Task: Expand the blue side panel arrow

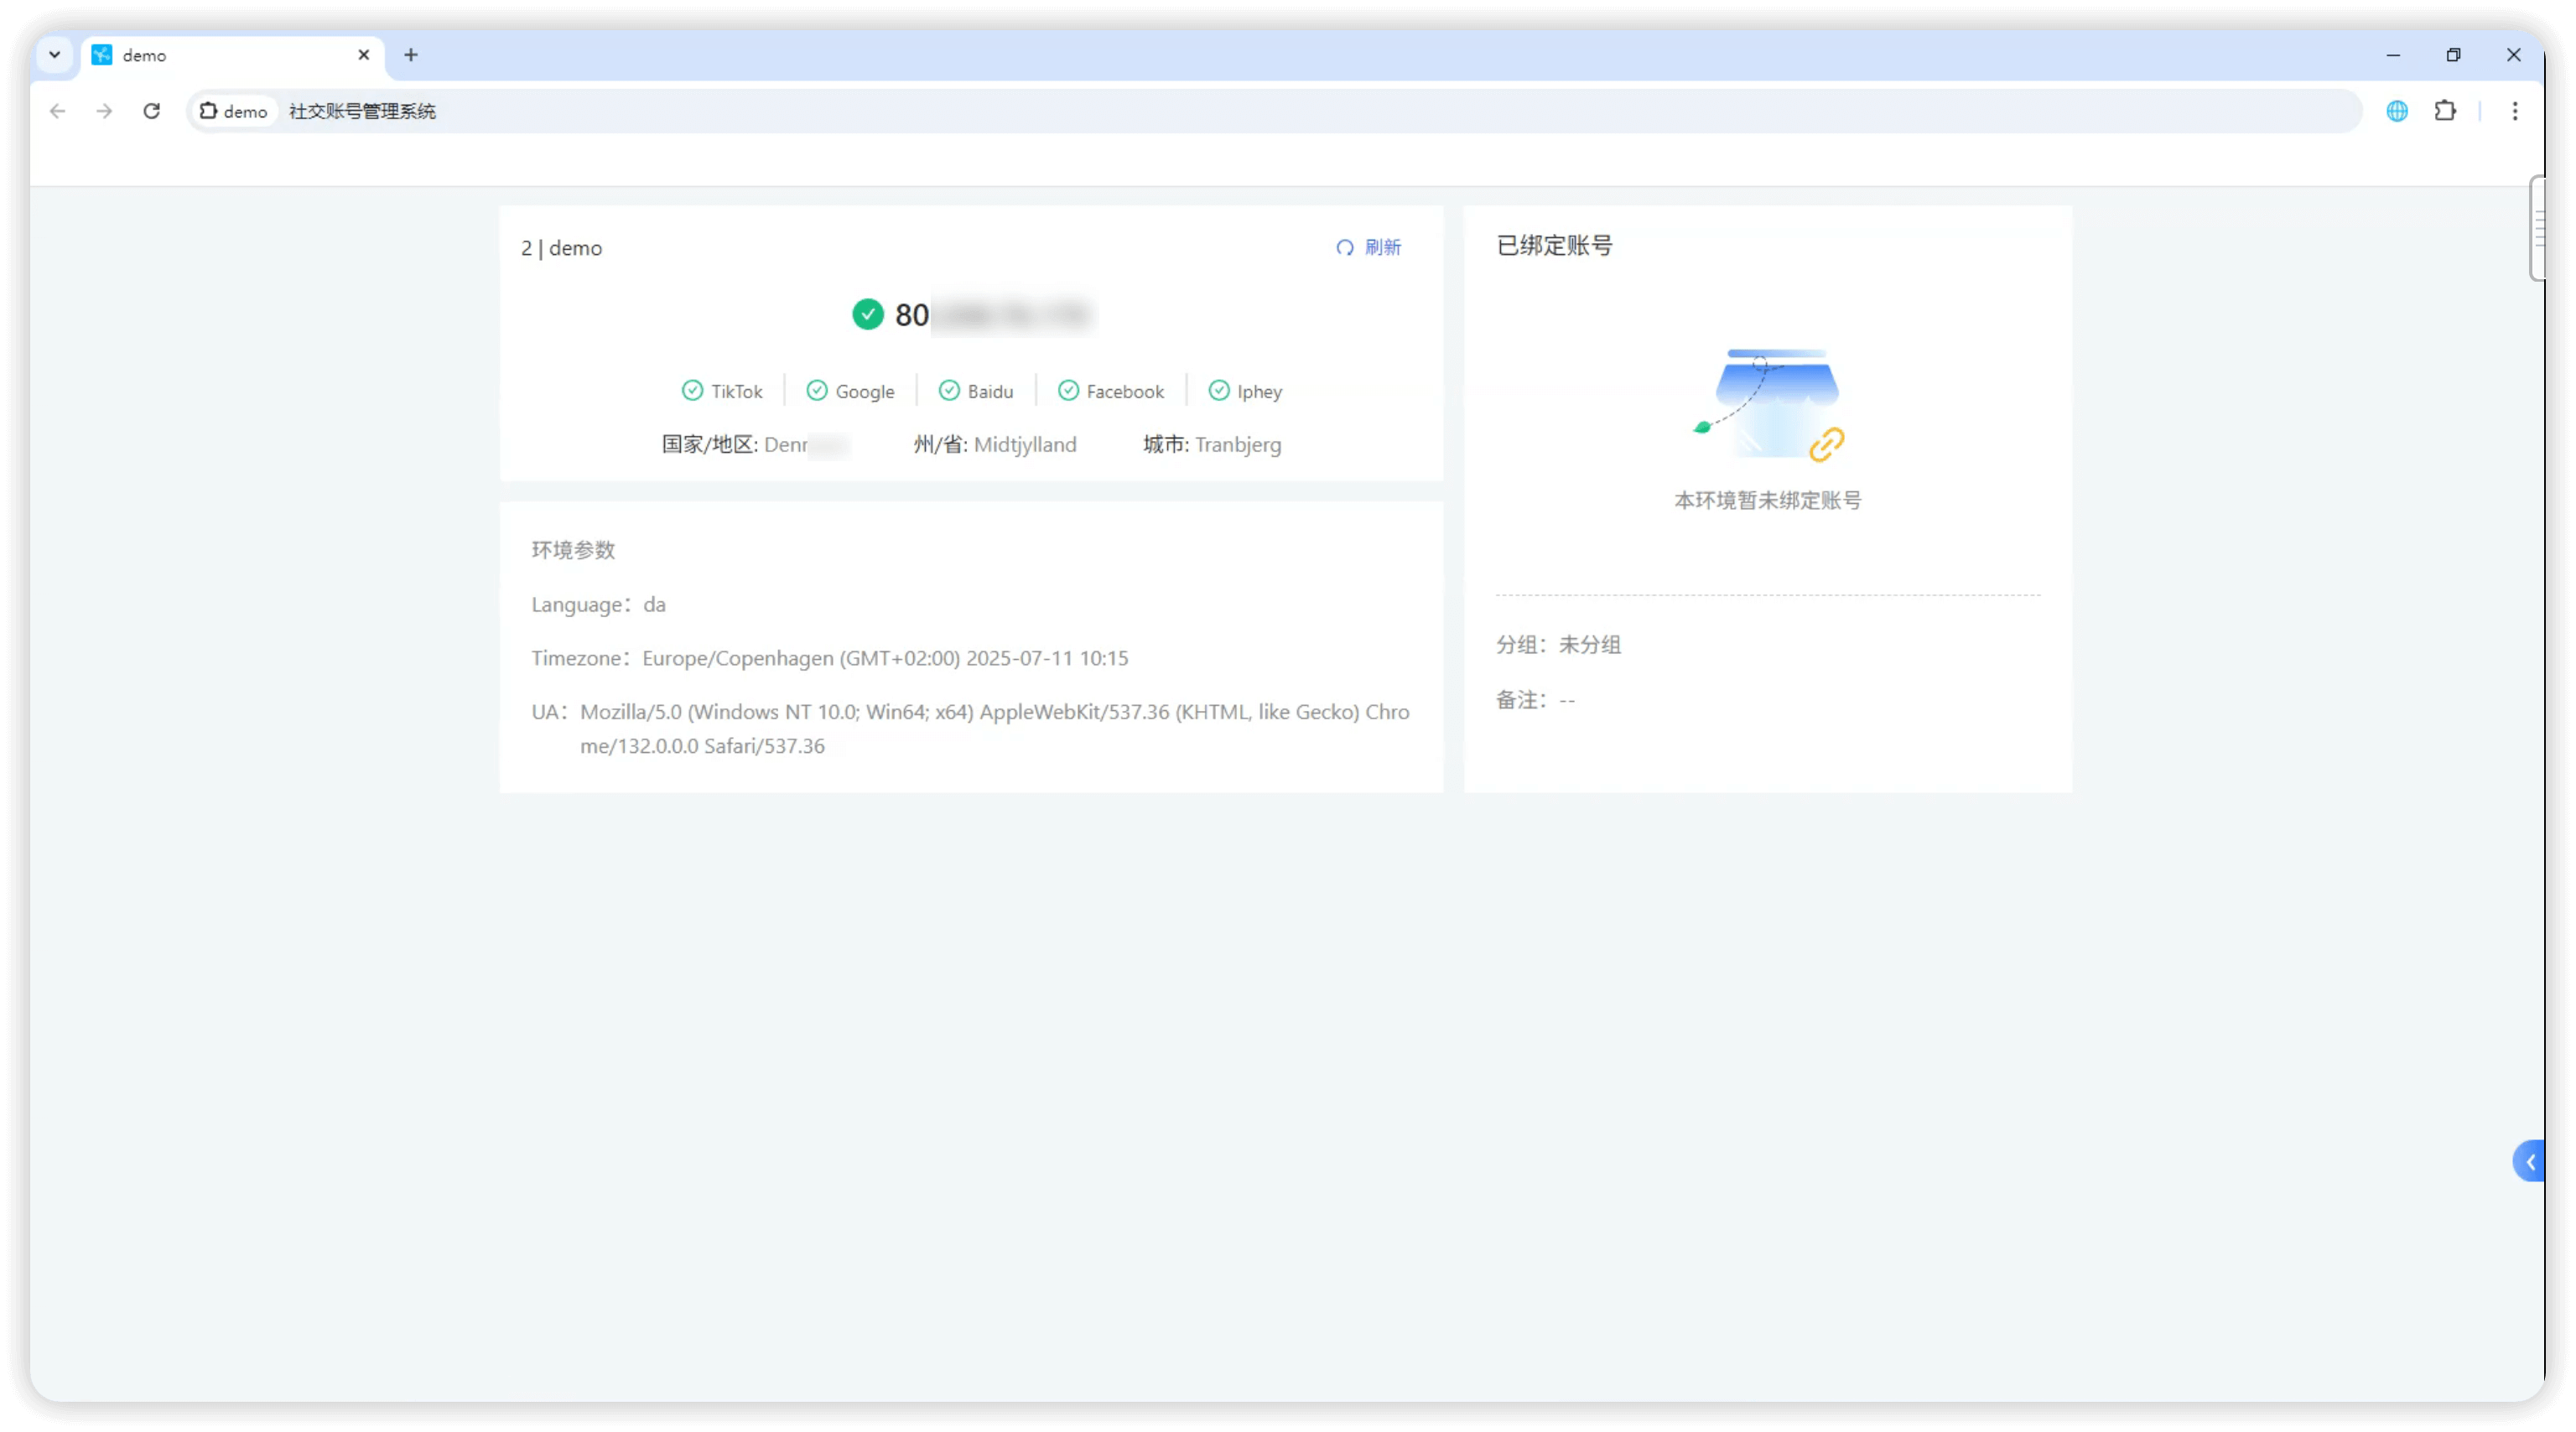Action: [2530, 1161]
